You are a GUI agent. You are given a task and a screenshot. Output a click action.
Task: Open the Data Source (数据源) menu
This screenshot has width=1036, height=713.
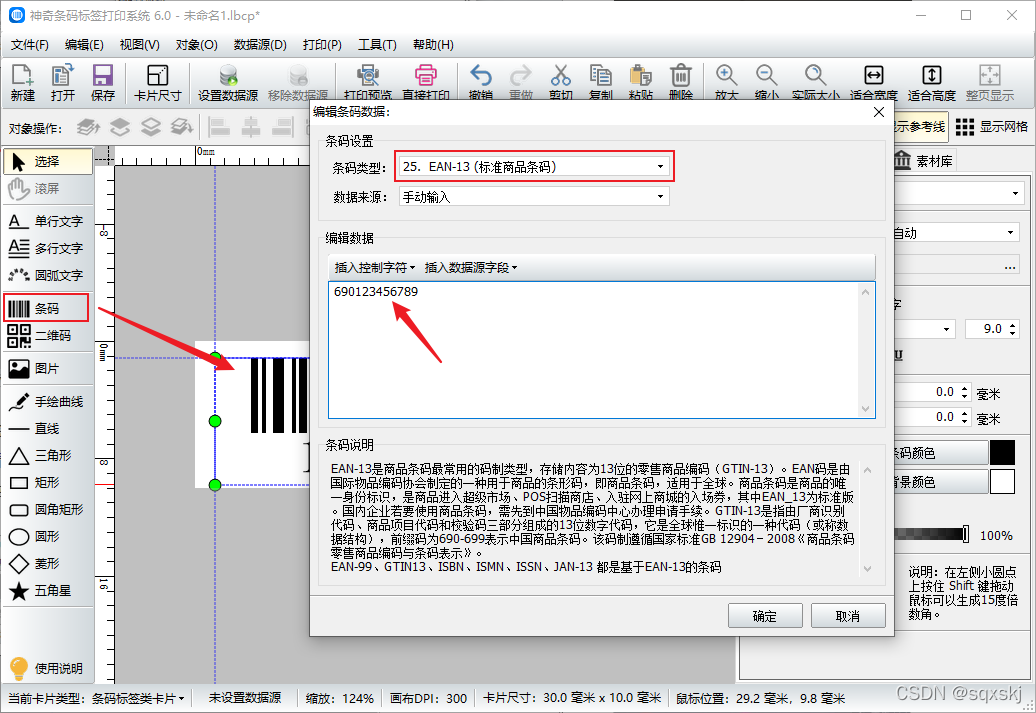click(x=260, y=45)
